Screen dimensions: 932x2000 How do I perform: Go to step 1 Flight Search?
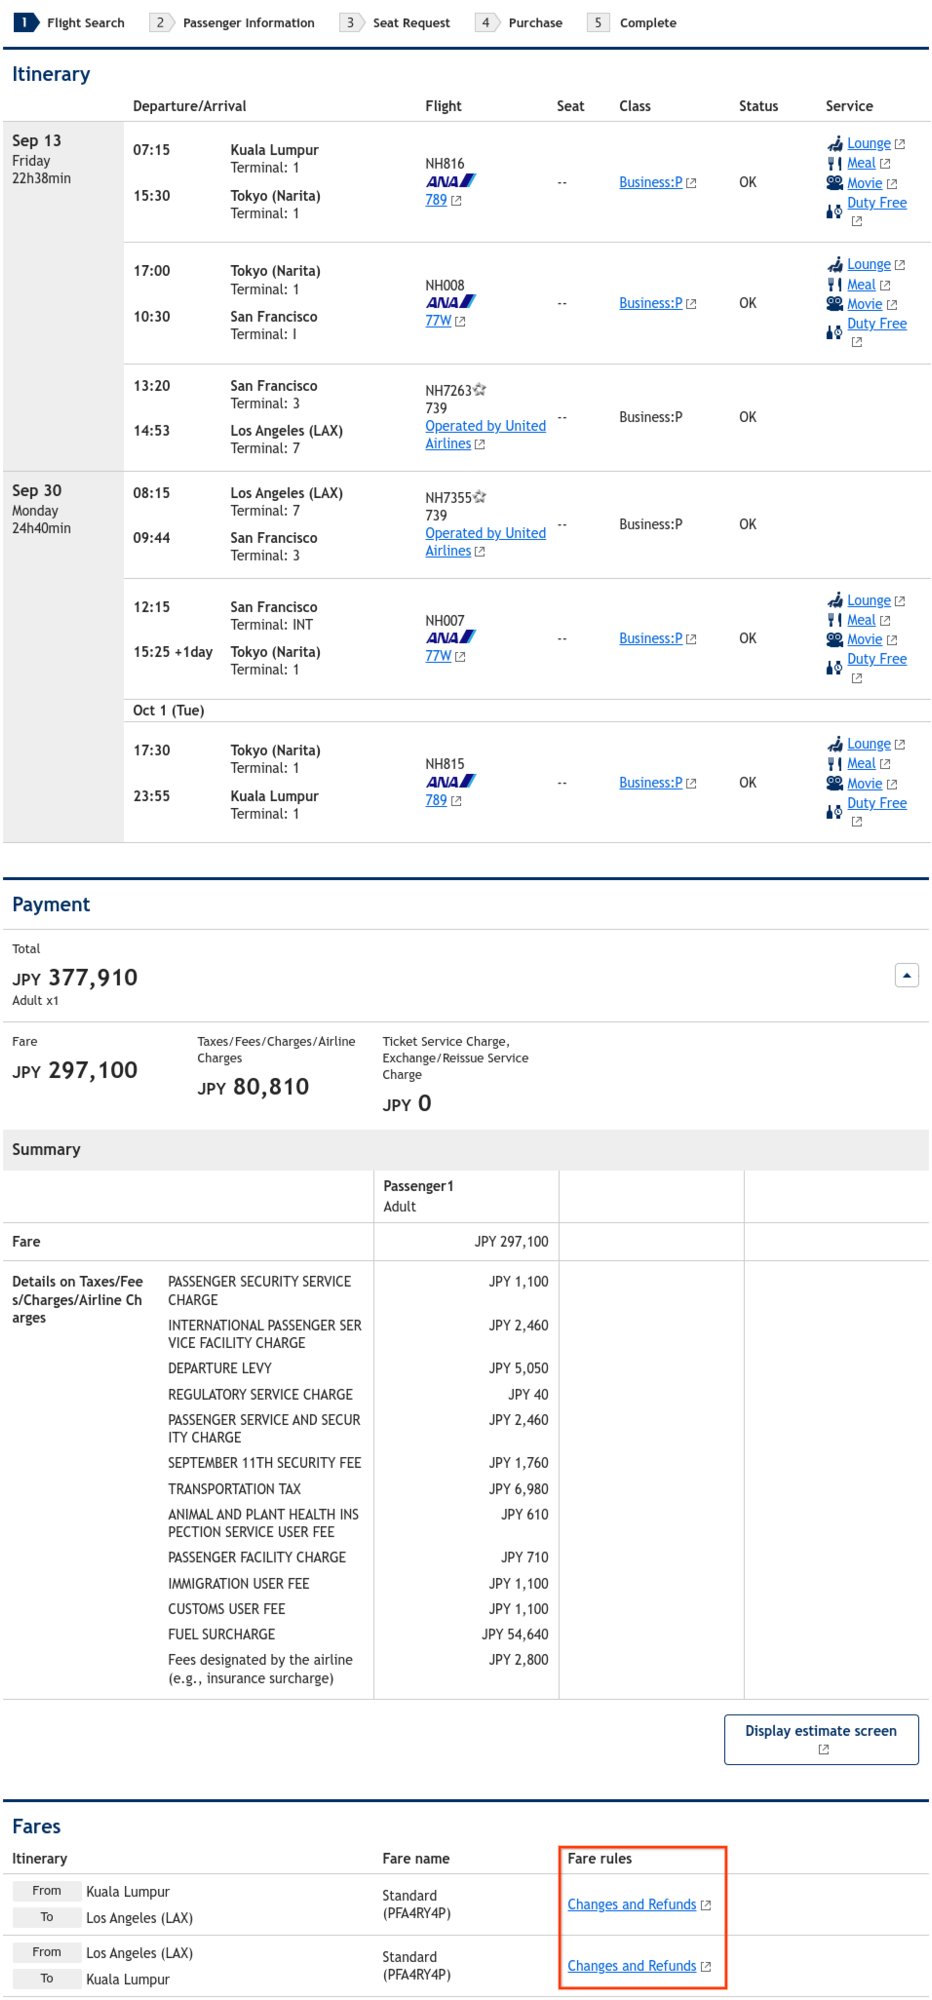click(x=70, y=23)
